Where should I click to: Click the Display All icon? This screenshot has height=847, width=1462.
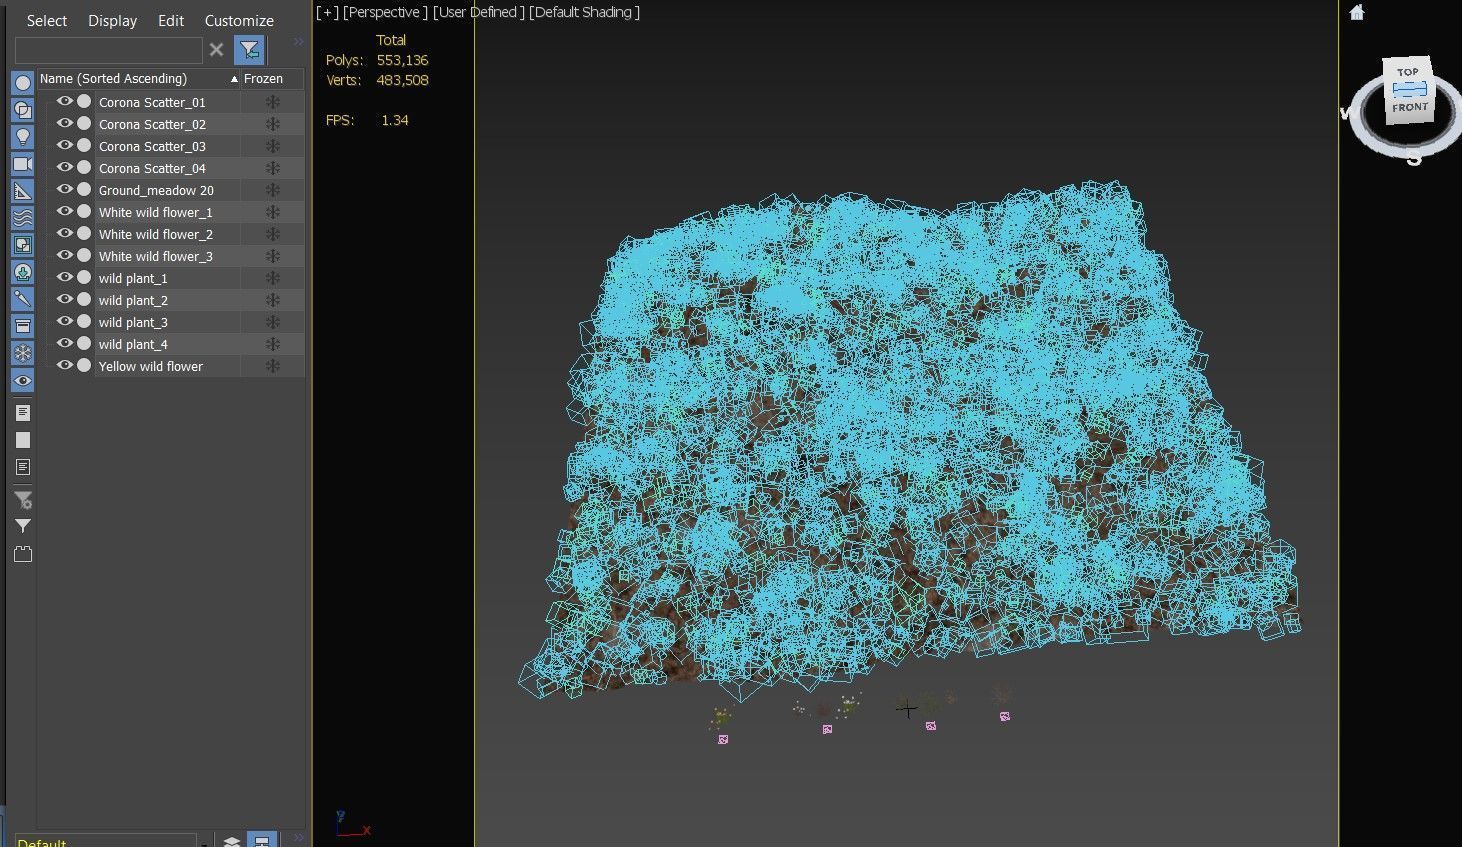click(22, 413)
